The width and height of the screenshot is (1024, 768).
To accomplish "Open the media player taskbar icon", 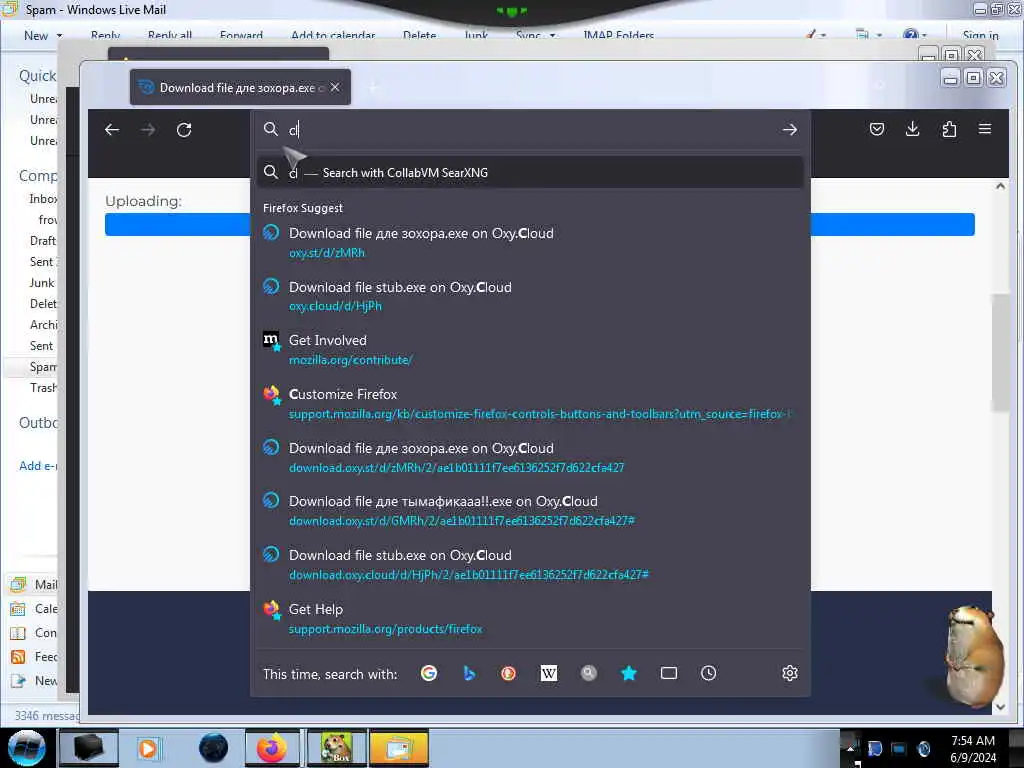I will coord(148,748).
